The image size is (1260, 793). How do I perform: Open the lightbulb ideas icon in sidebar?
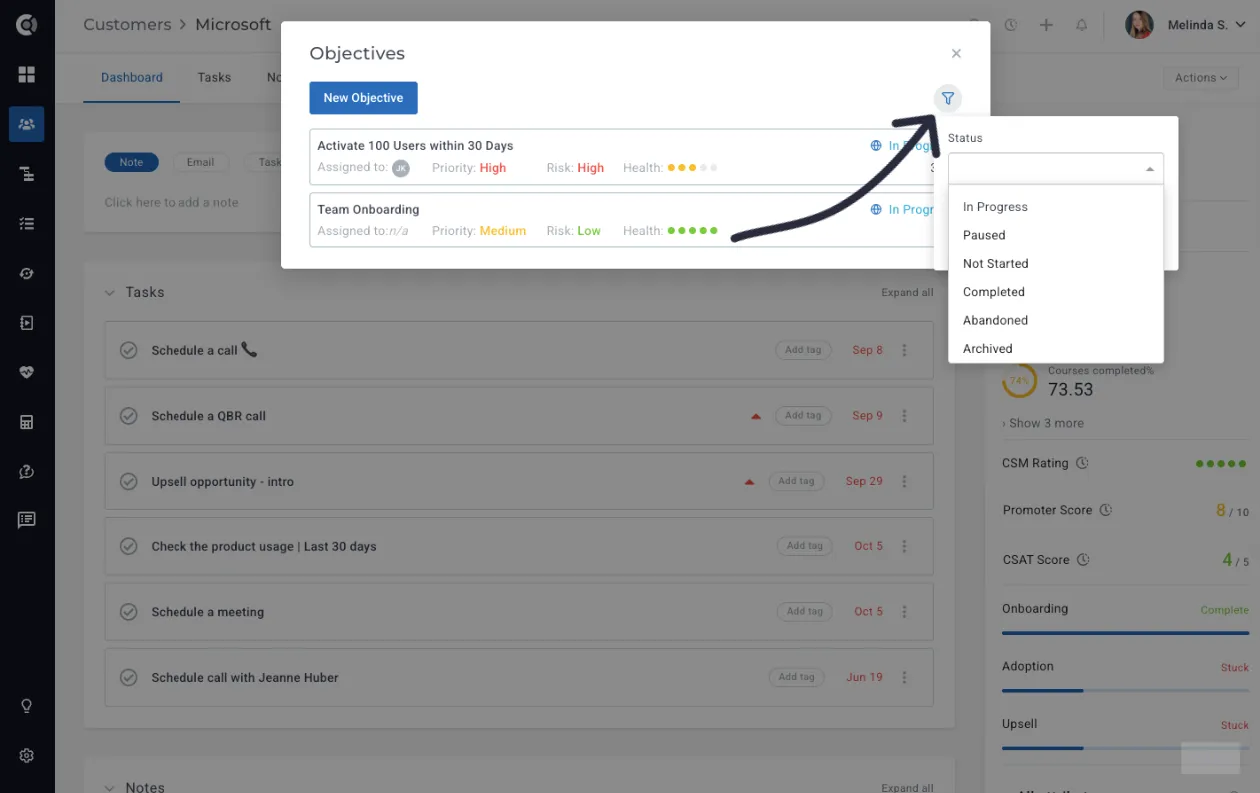[27, 706]
